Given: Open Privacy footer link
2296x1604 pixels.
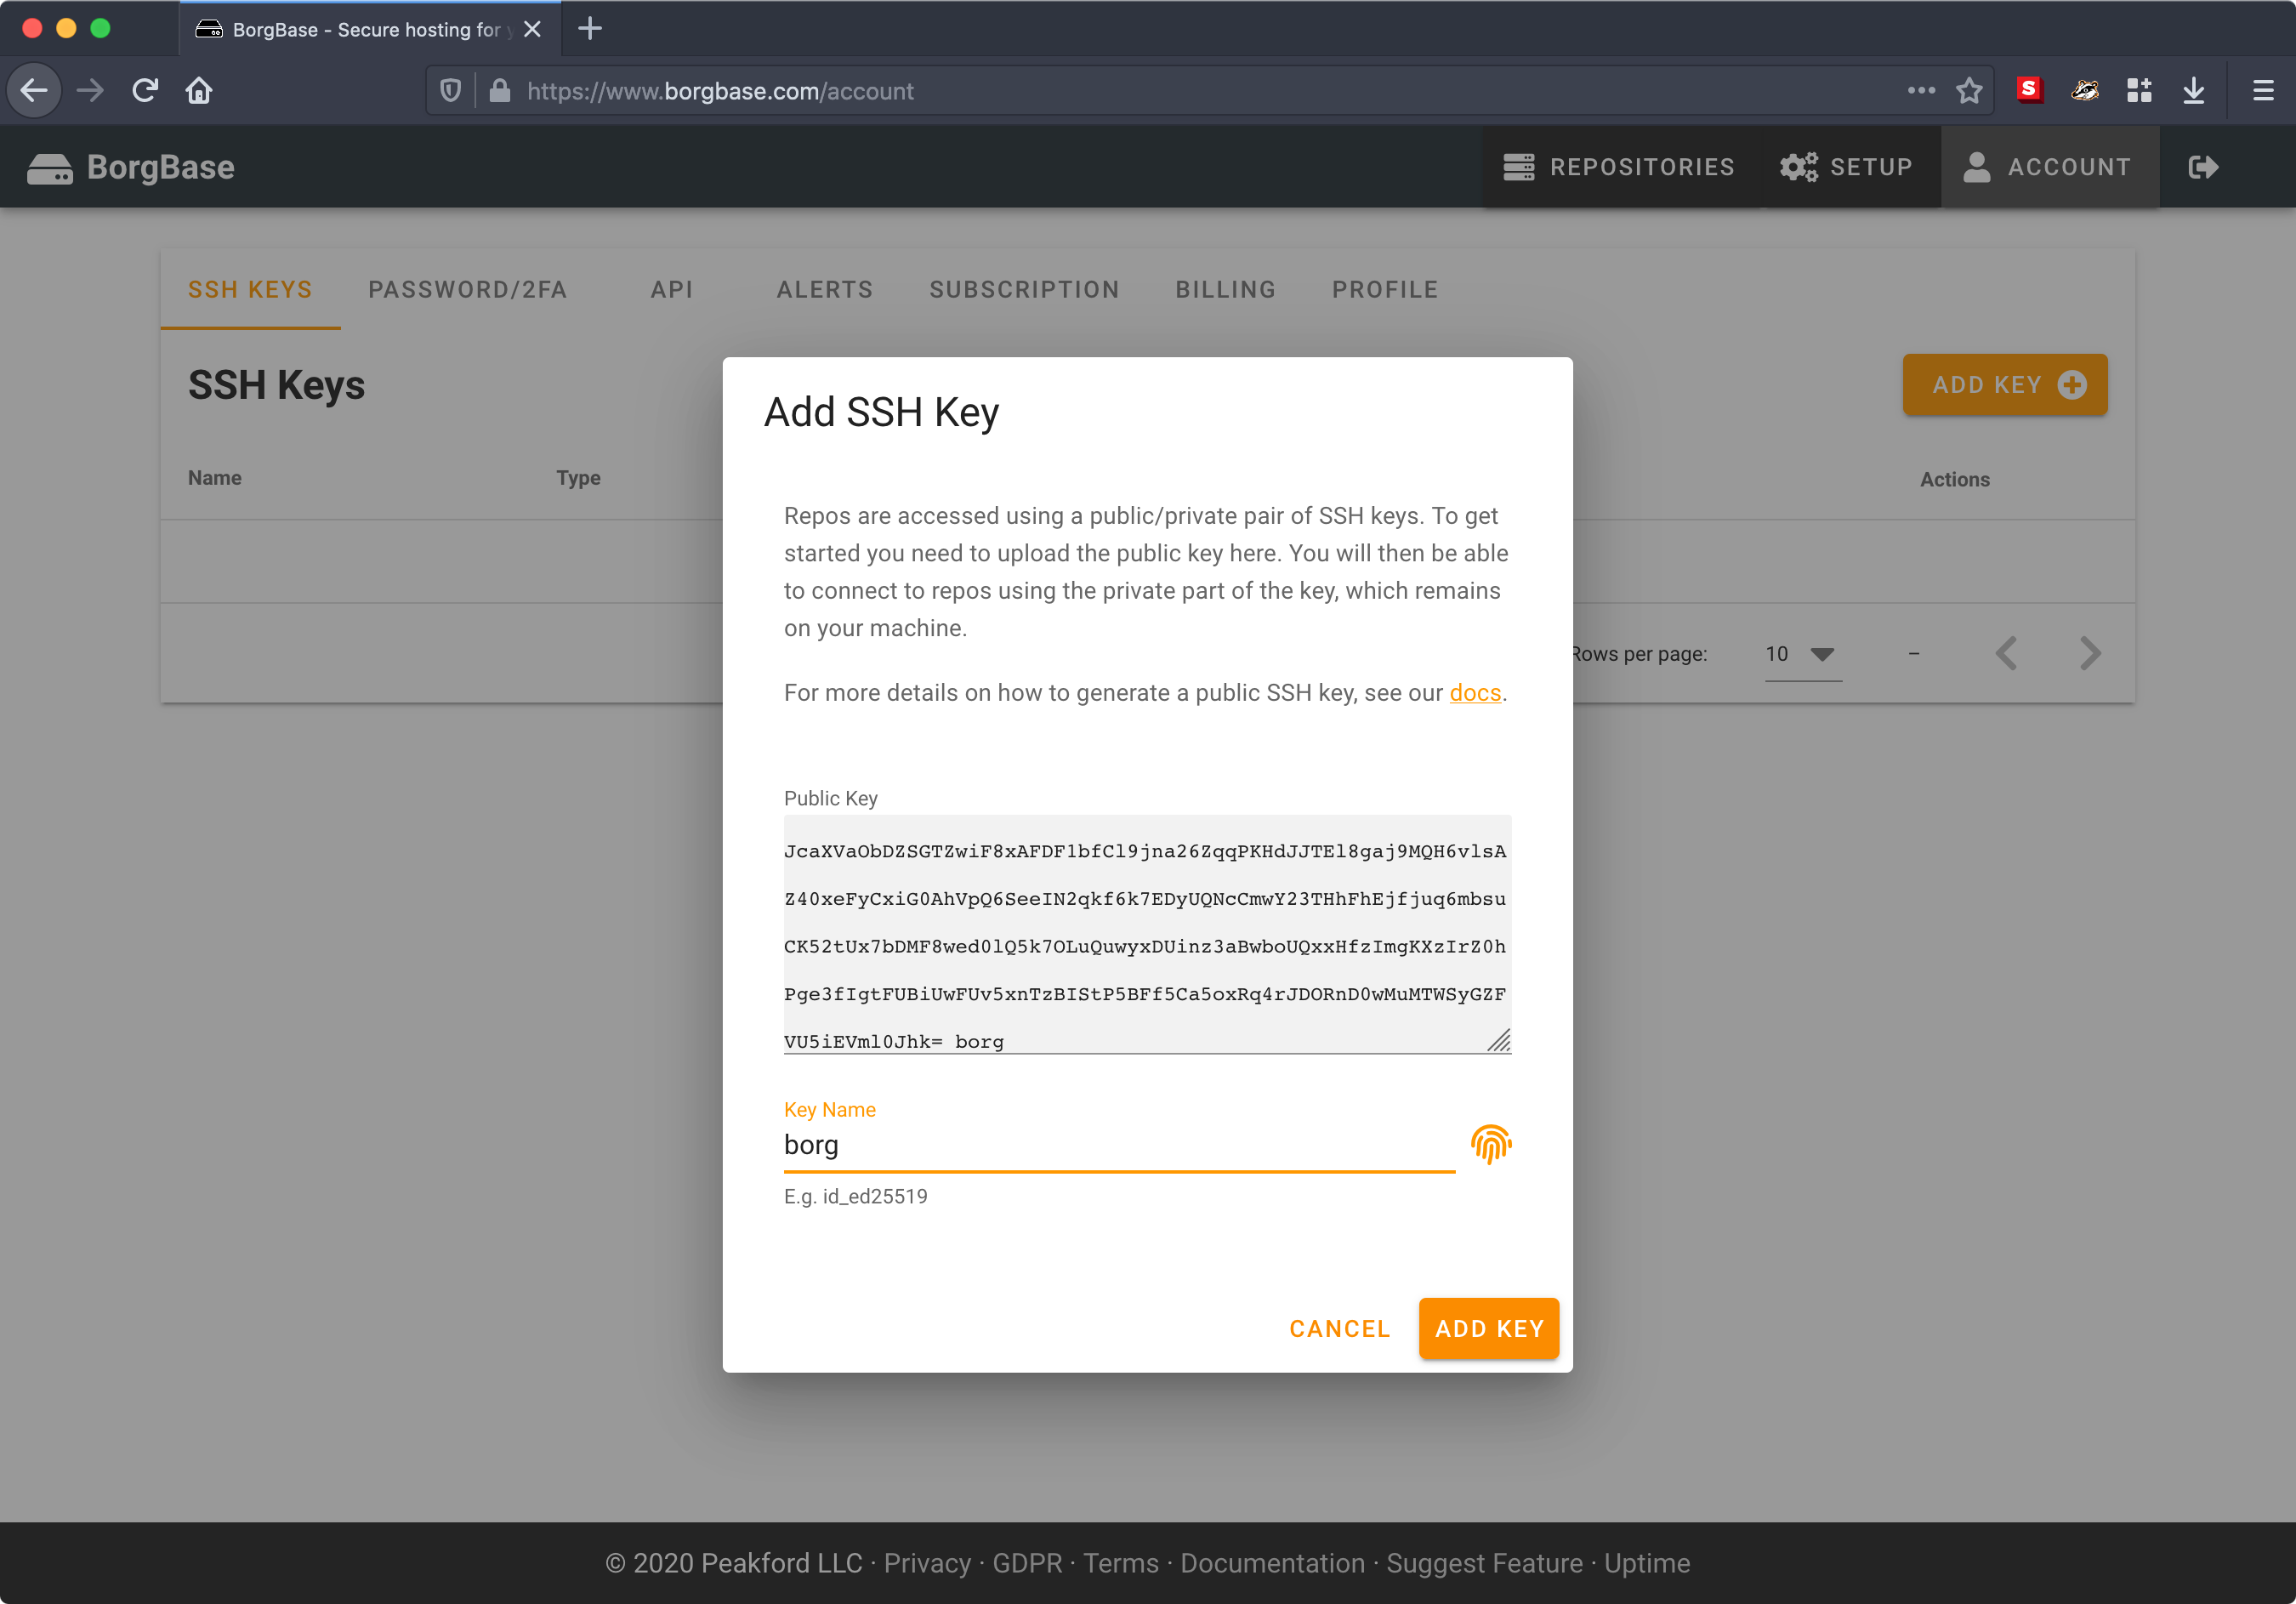Looking at the screenshot, I should 927,1562.
